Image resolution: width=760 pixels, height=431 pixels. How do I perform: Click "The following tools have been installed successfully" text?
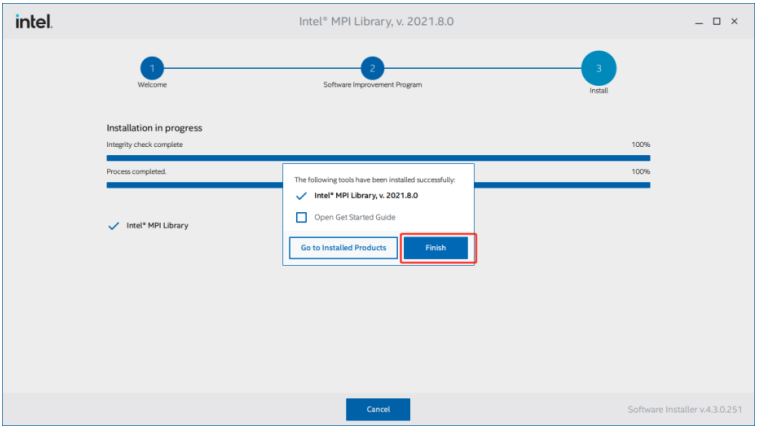click(x=375, y=180)
